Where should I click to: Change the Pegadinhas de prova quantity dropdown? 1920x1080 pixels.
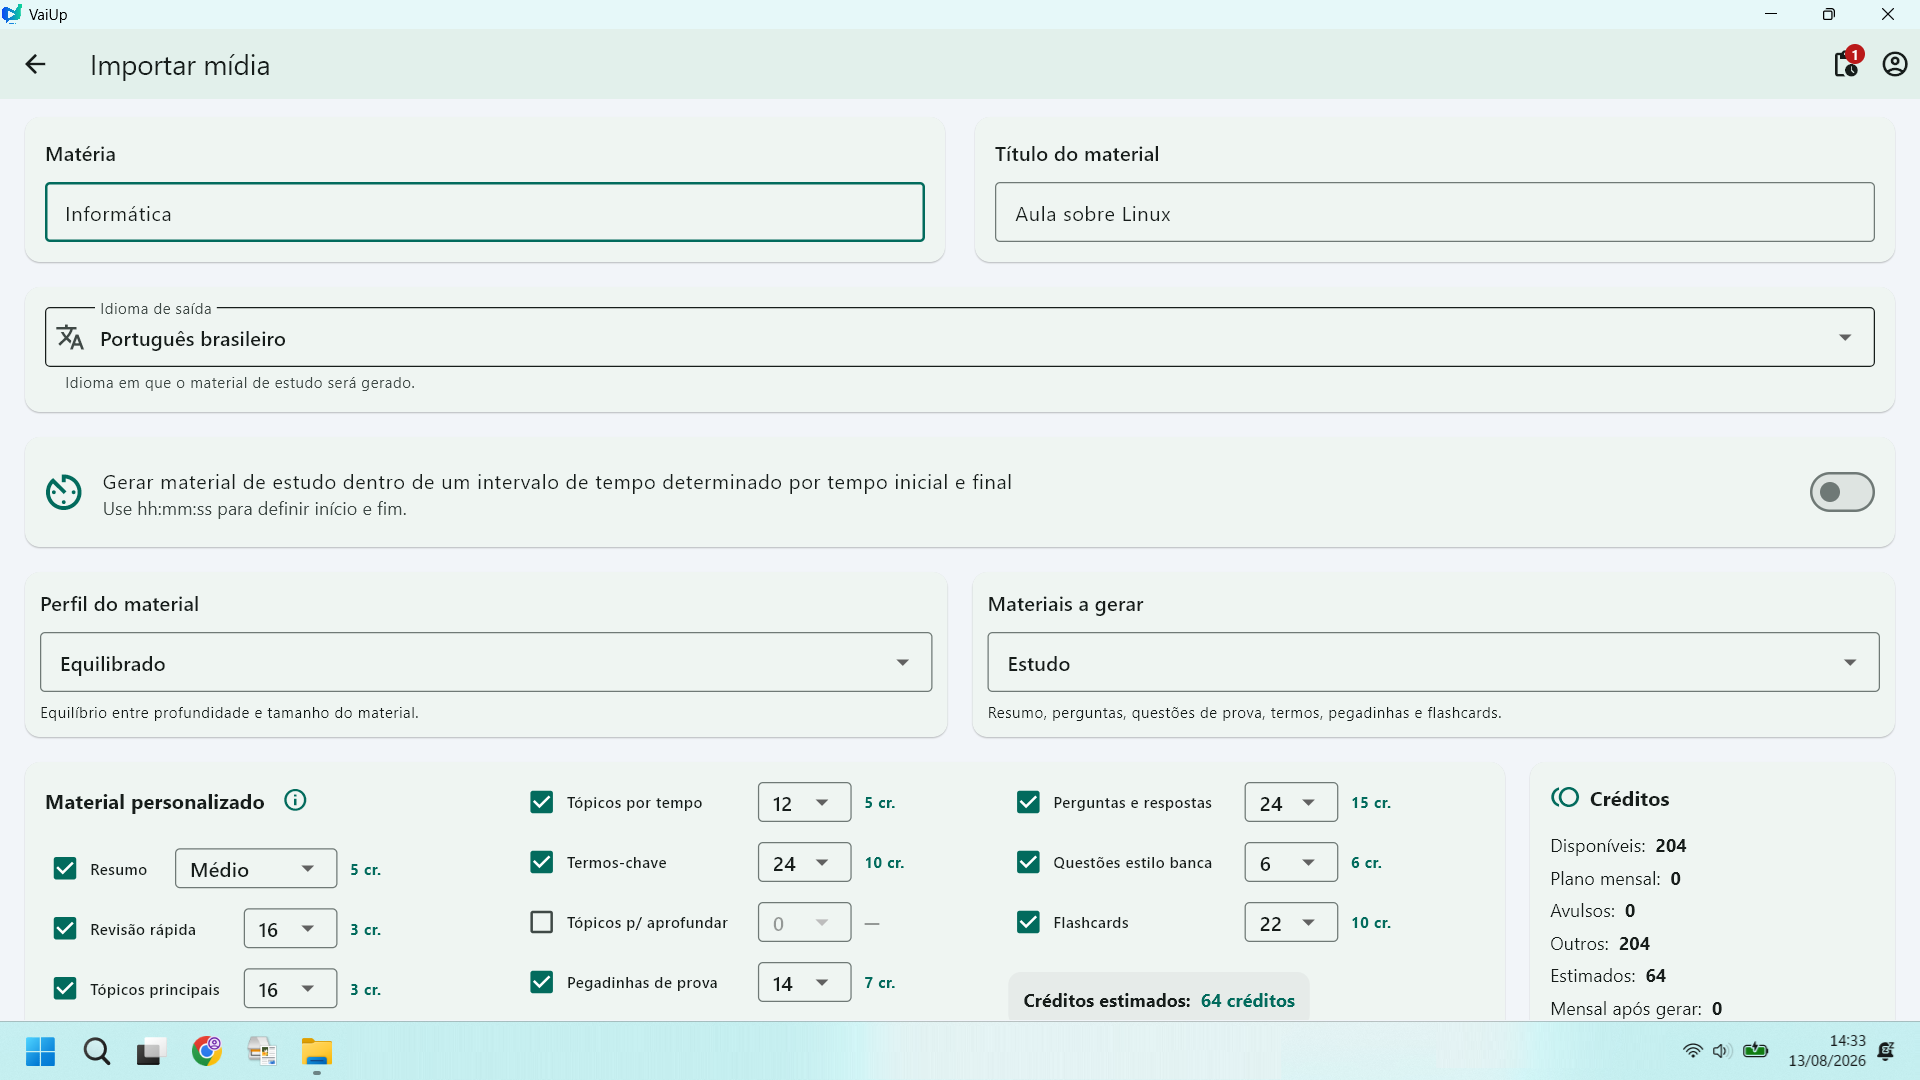coord(805,982)
